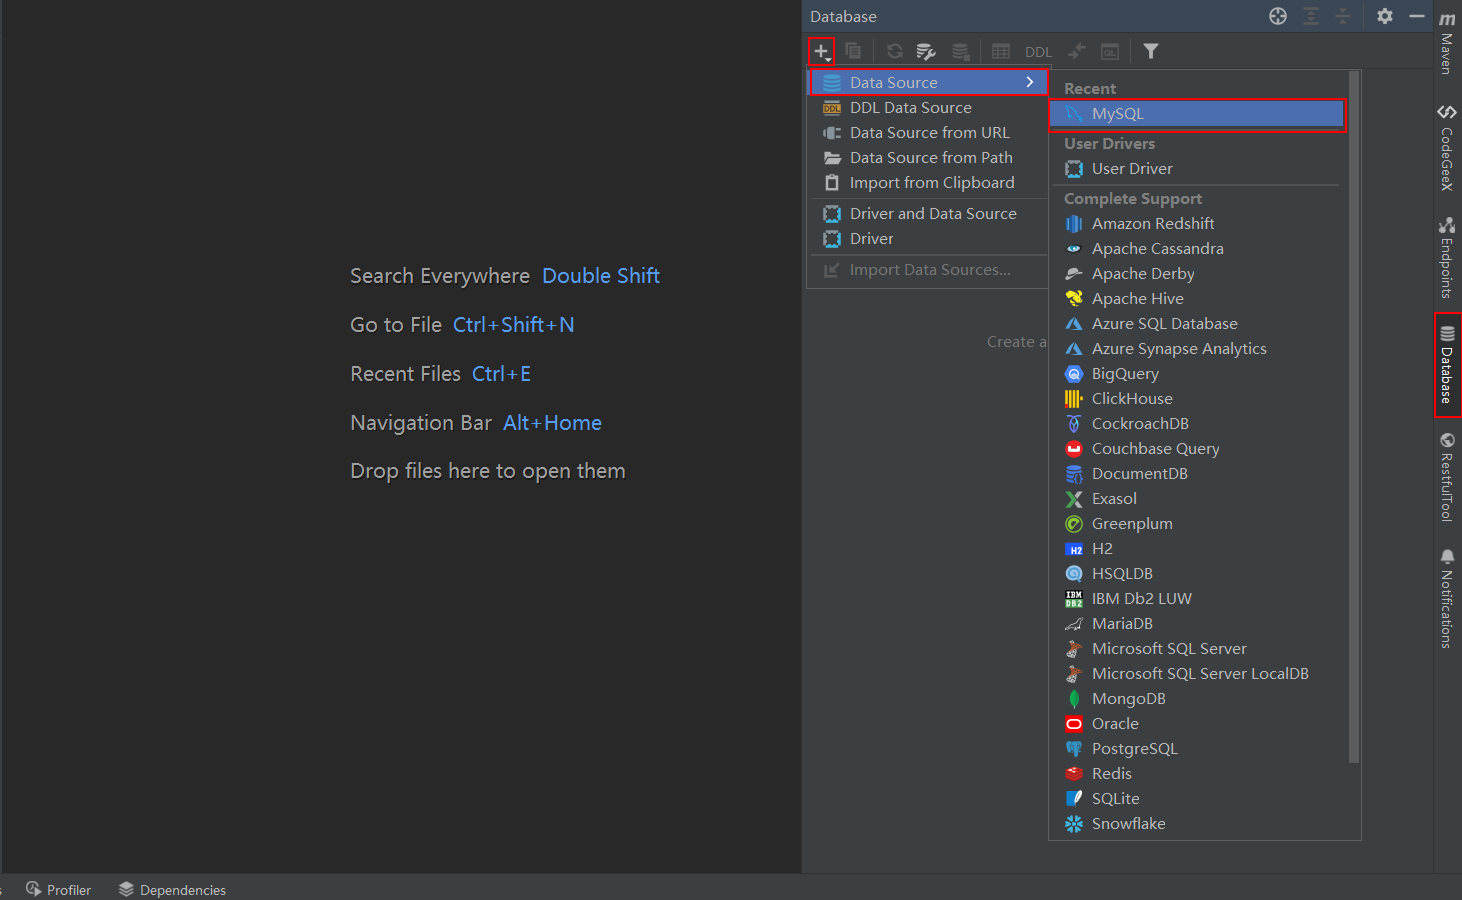Select MongoDB data source
The width and height of the screenshot is (1462, 900).
(1197, 699)
